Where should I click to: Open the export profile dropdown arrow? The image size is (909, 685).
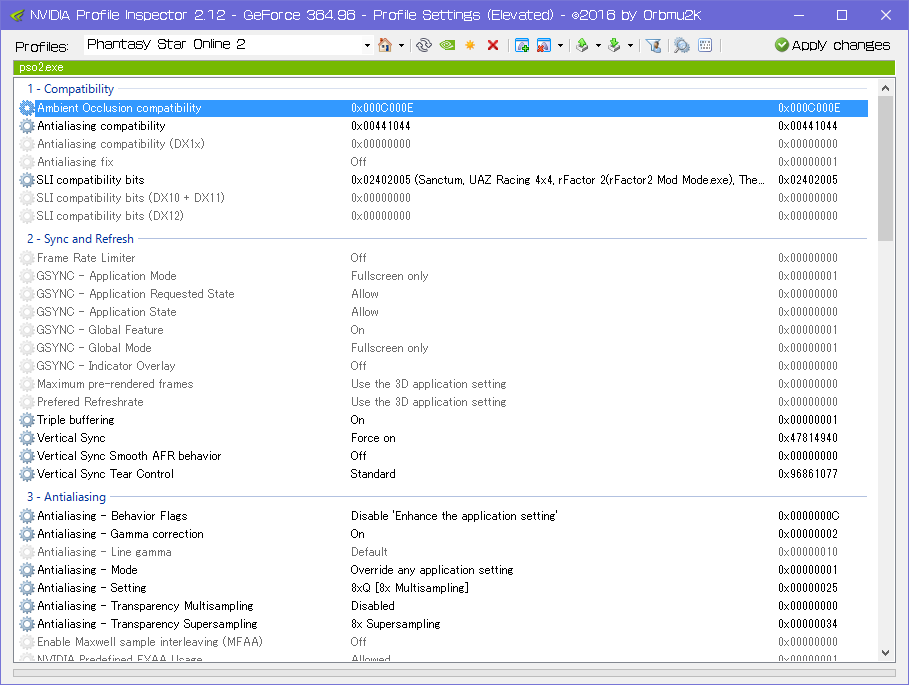598,45
